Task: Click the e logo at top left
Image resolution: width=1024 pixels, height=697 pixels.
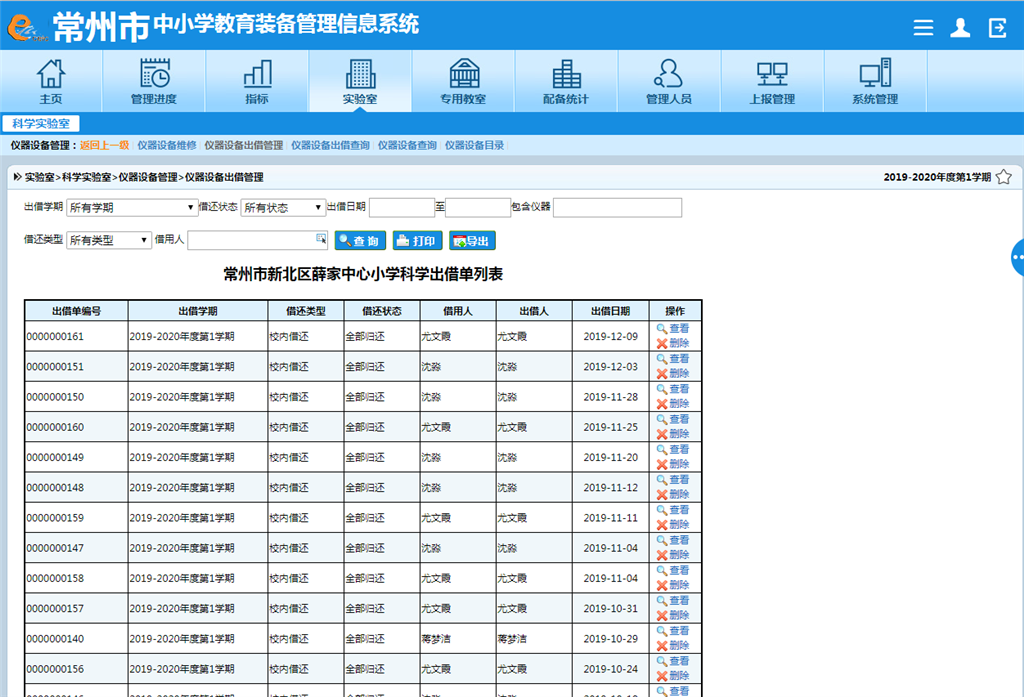Action: 25,28
